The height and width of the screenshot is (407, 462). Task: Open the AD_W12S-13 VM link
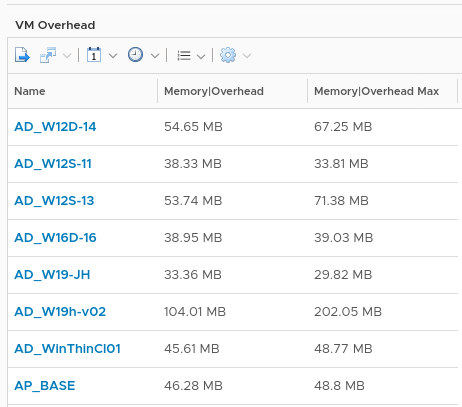[x=54, y=201]
